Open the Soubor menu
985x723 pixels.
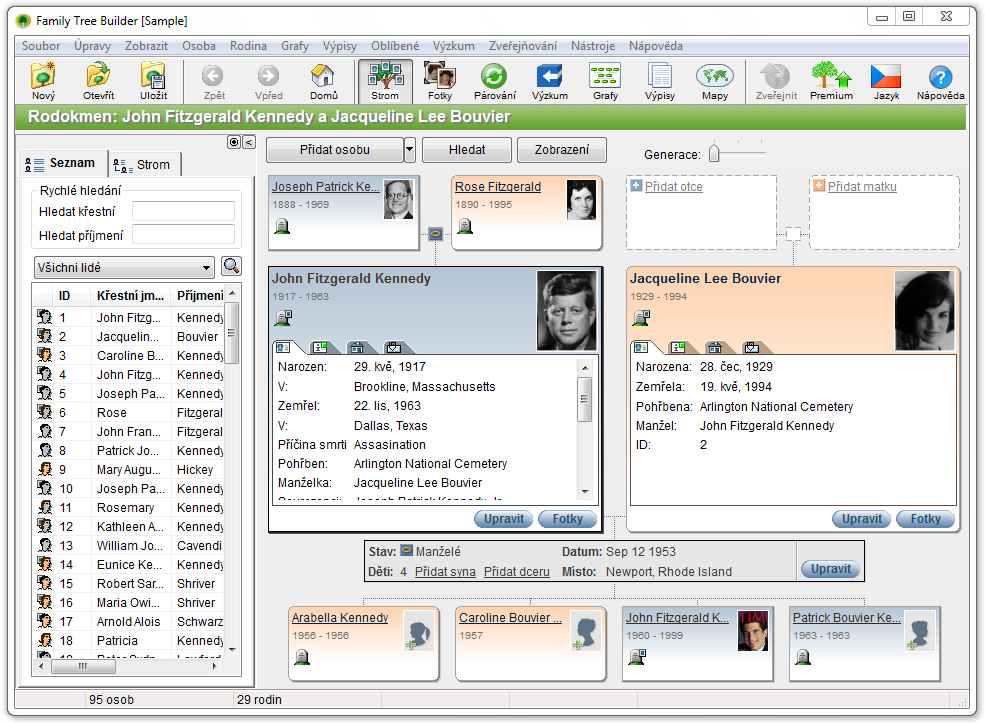tap(41, 46)
